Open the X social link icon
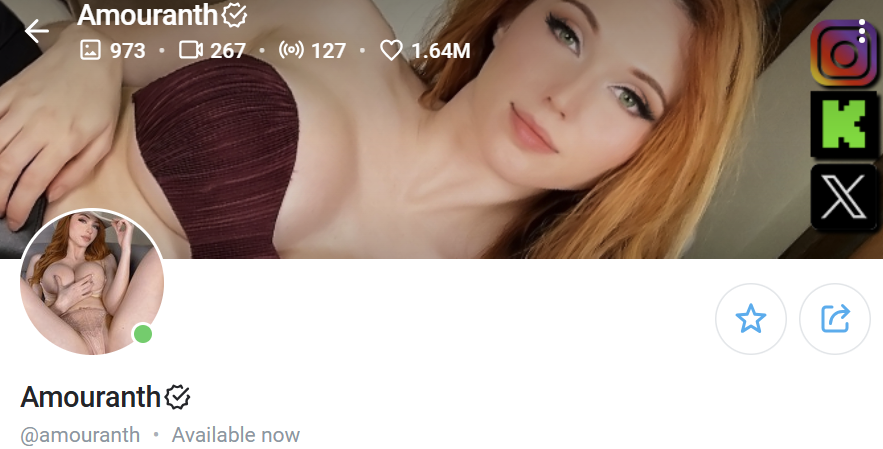This screenshot has width=883, height=449. click(x=844, y=197)
